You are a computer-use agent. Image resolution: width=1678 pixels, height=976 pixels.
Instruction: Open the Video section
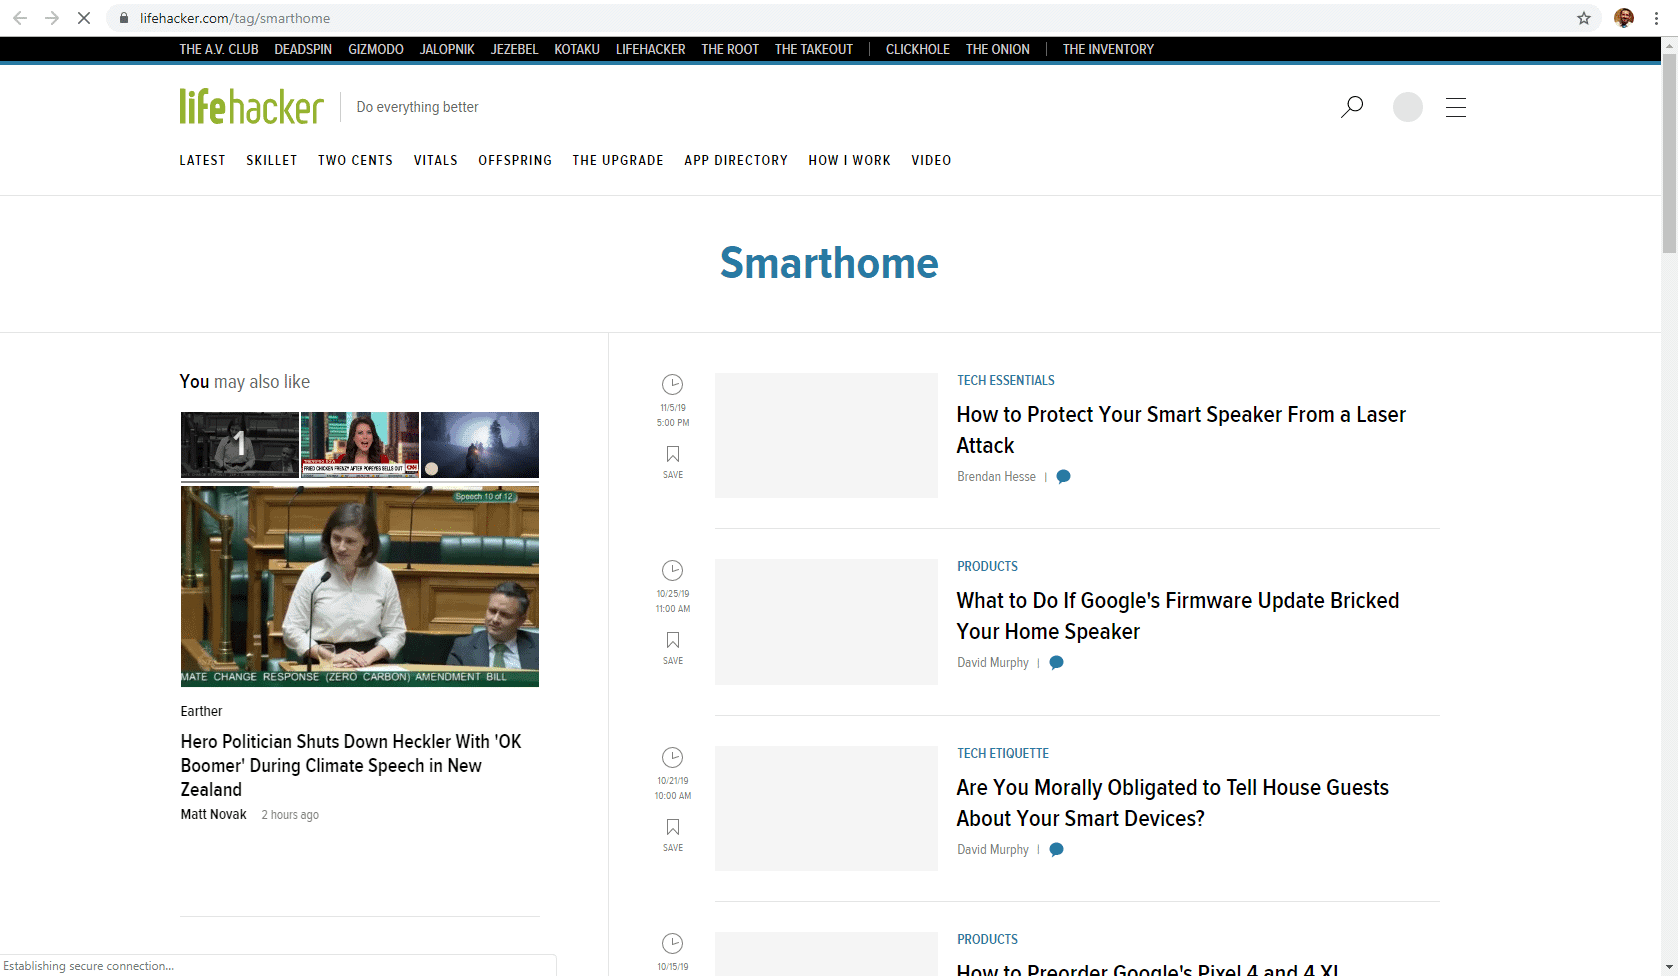tap(931, 160)
